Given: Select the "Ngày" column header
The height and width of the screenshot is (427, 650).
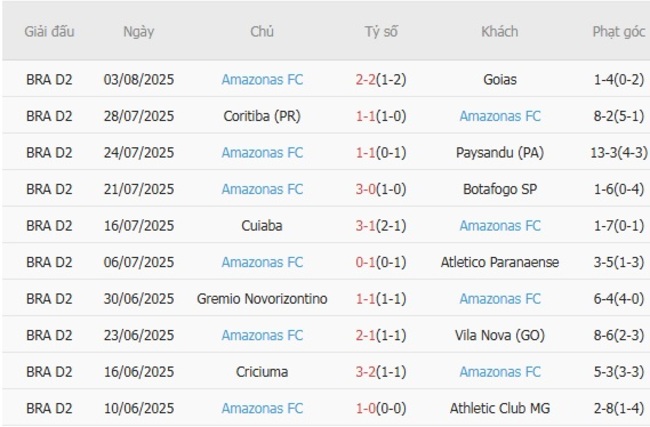Looking at the screenshot, I should [x=139, y=32].
